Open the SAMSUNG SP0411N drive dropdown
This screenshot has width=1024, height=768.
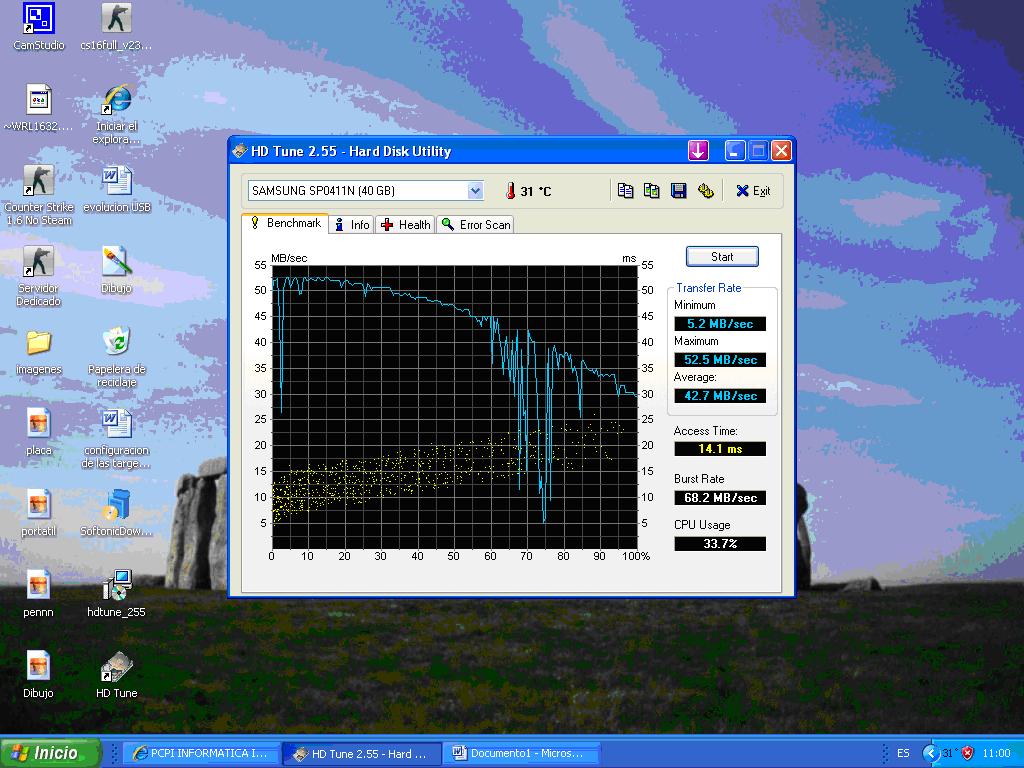point(475,191)
